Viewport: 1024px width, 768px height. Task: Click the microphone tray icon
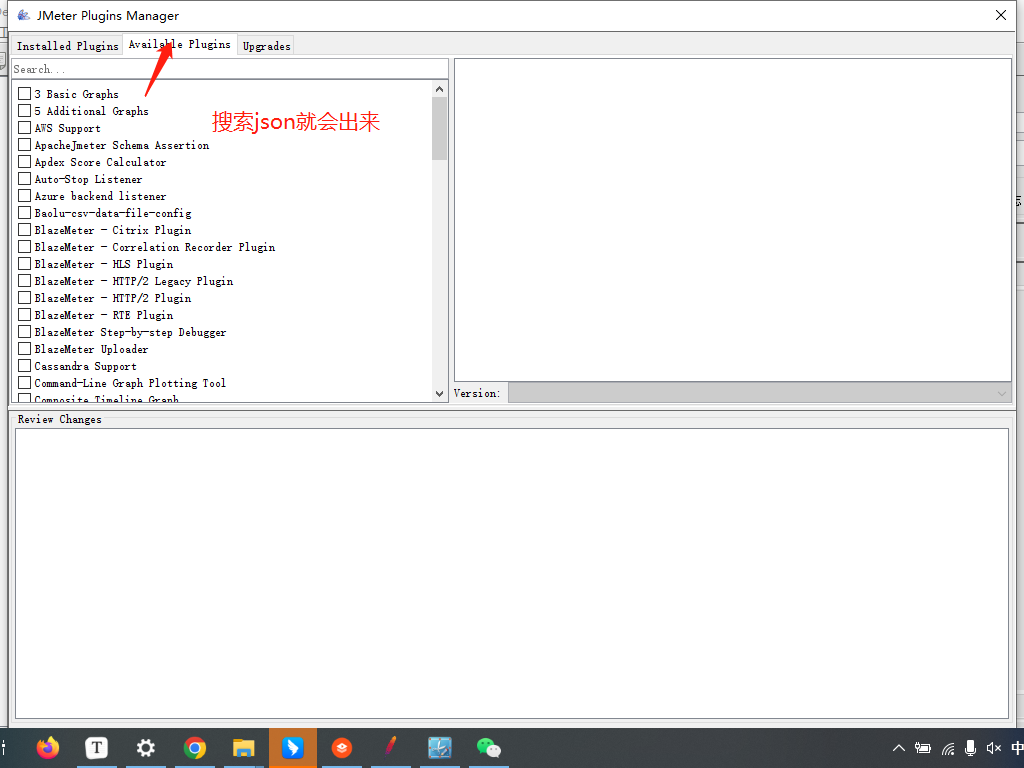pyautogui.click(x=970, y=748)
